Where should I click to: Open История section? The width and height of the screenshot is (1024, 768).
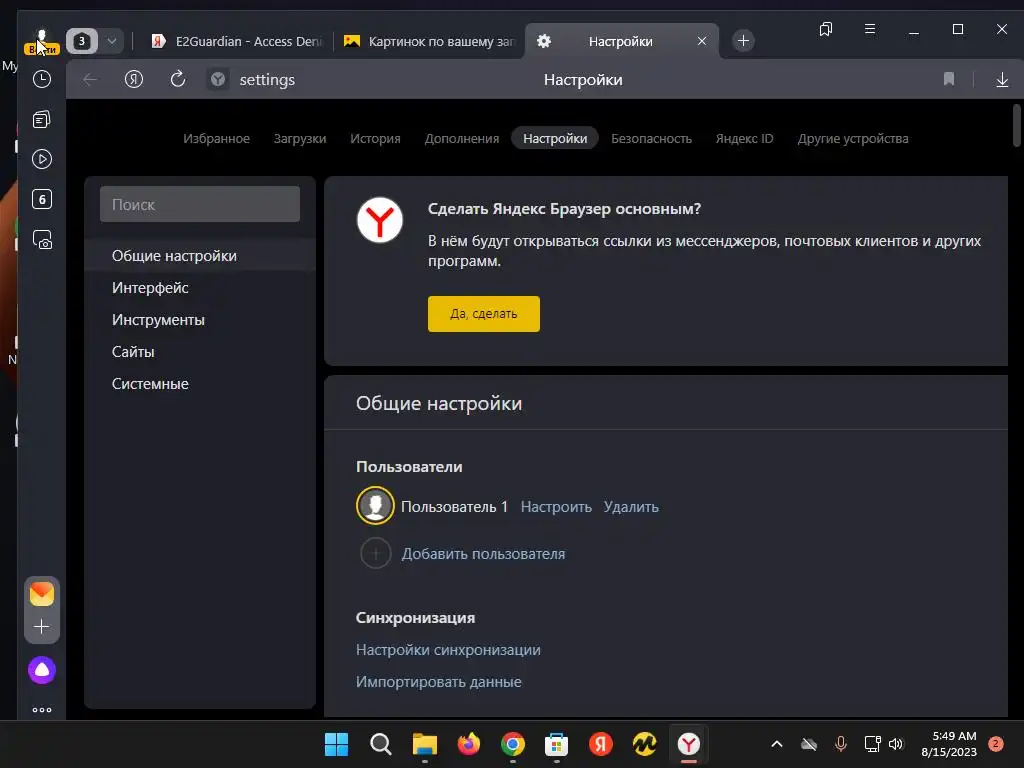click(376, 138)
